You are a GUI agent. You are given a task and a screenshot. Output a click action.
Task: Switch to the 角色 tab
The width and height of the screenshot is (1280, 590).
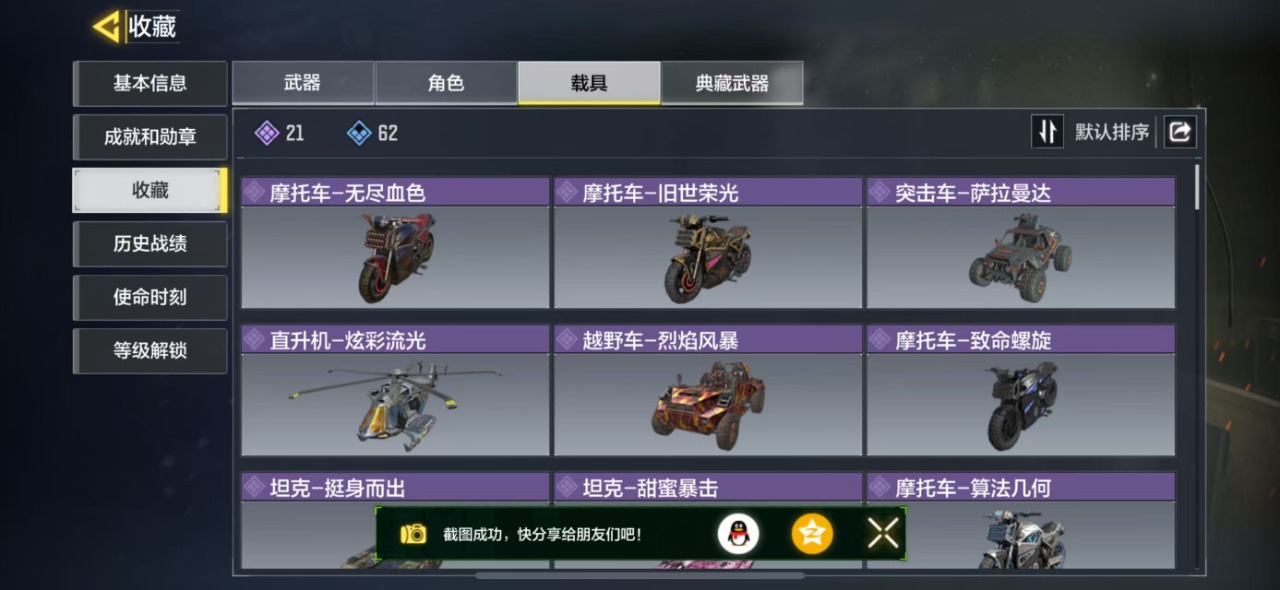tap(446, 83)
